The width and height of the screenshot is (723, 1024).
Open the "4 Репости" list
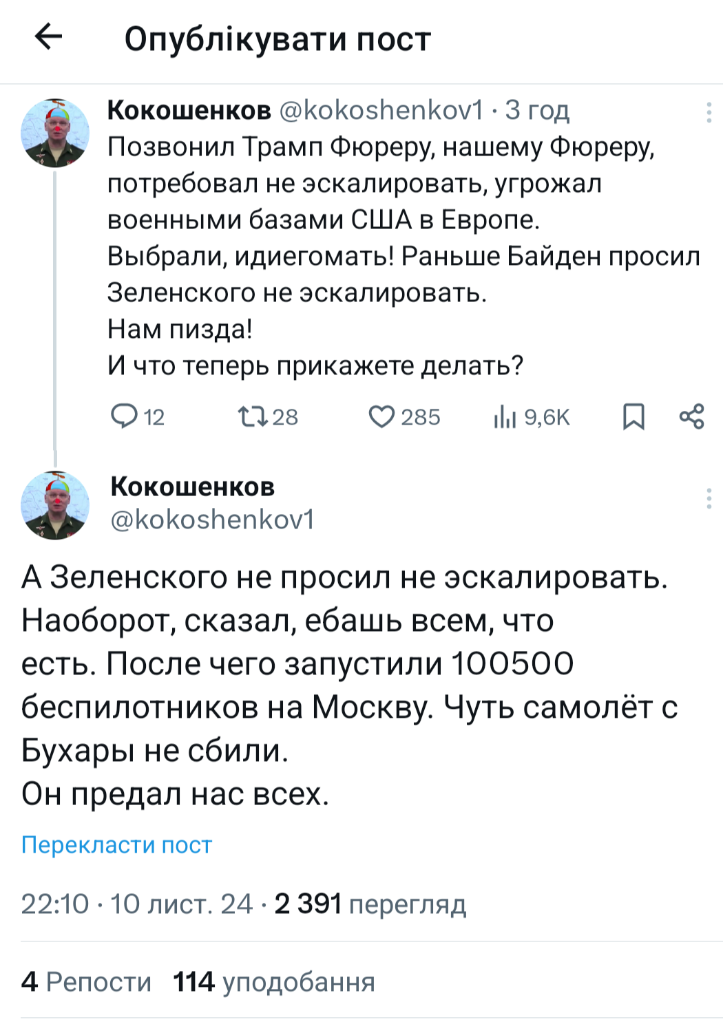pos(86,982)
